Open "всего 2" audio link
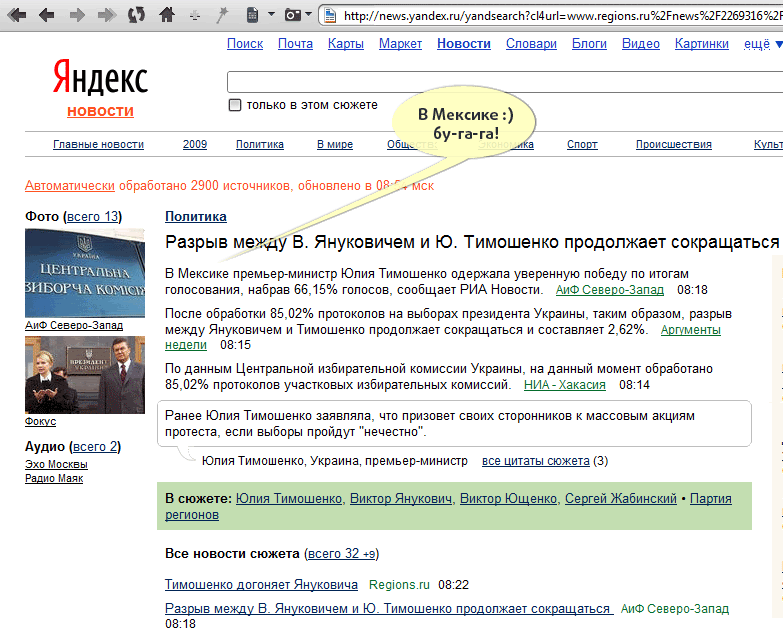The image size is (783, 630). point(95,446)
